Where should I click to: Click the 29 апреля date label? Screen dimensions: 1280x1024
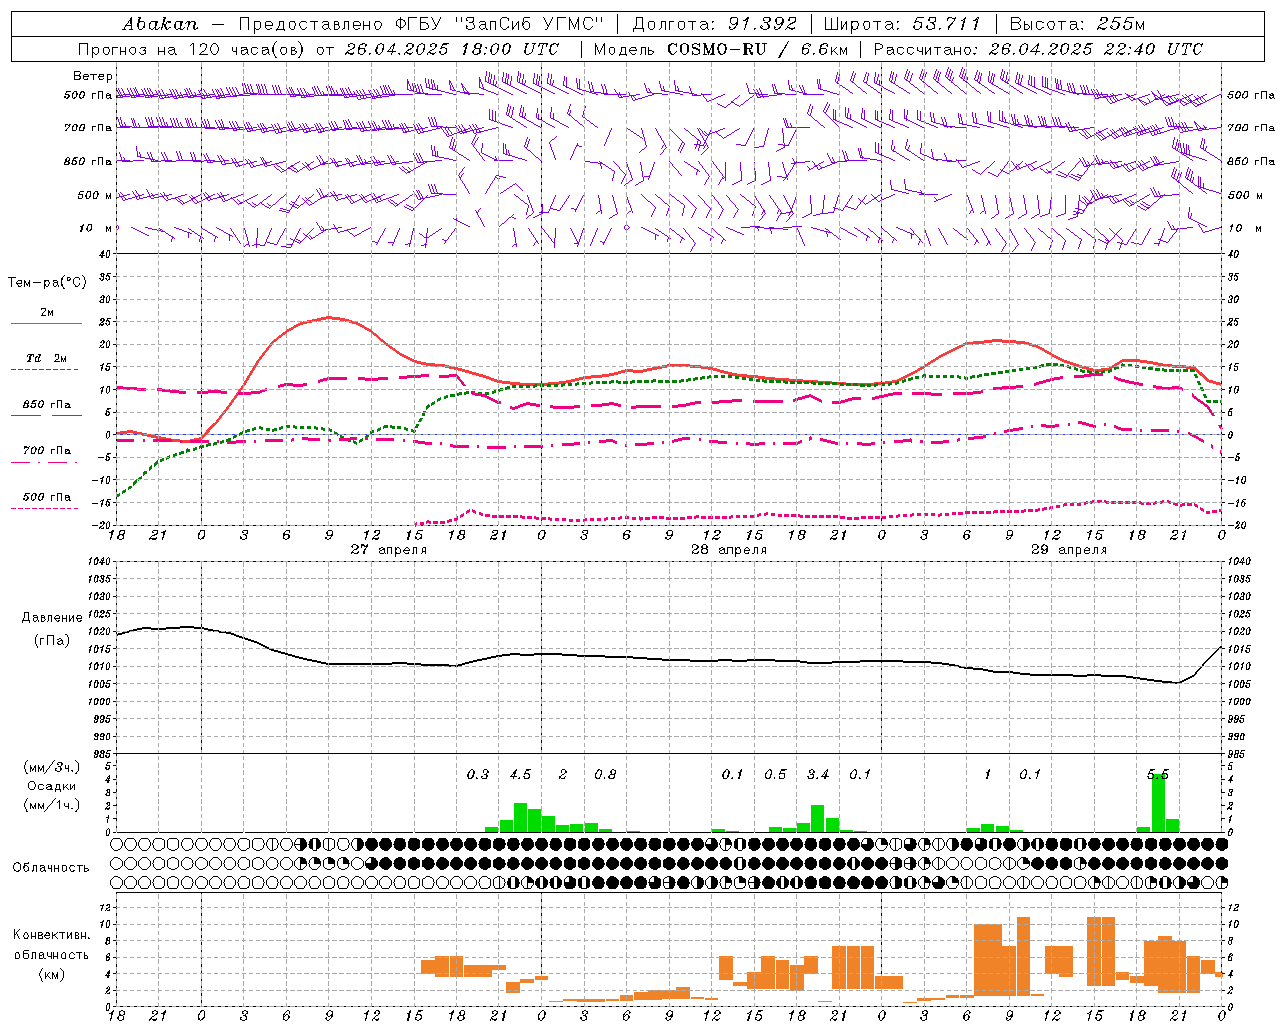point(1069,550)
